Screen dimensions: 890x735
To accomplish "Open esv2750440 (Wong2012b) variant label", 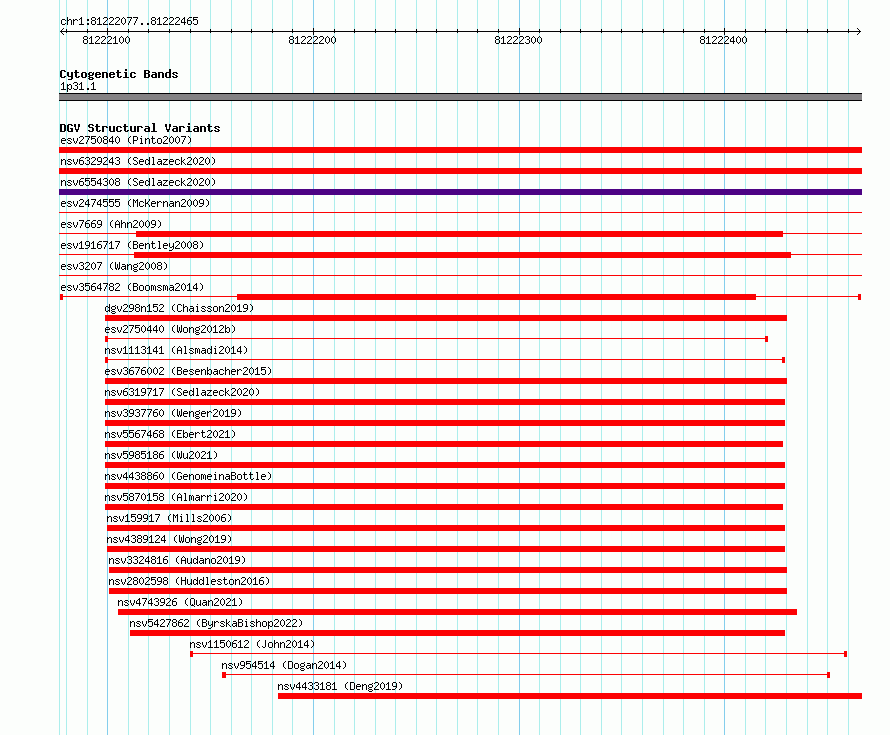I will [x=170, y=329].
